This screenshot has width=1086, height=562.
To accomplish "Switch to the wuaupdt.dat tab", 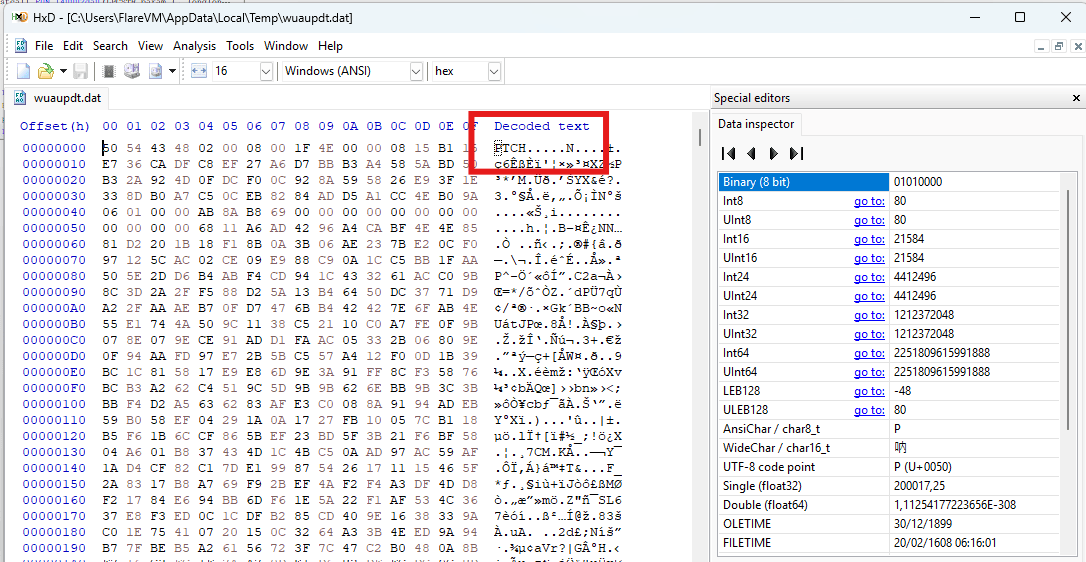I will 59,98.
